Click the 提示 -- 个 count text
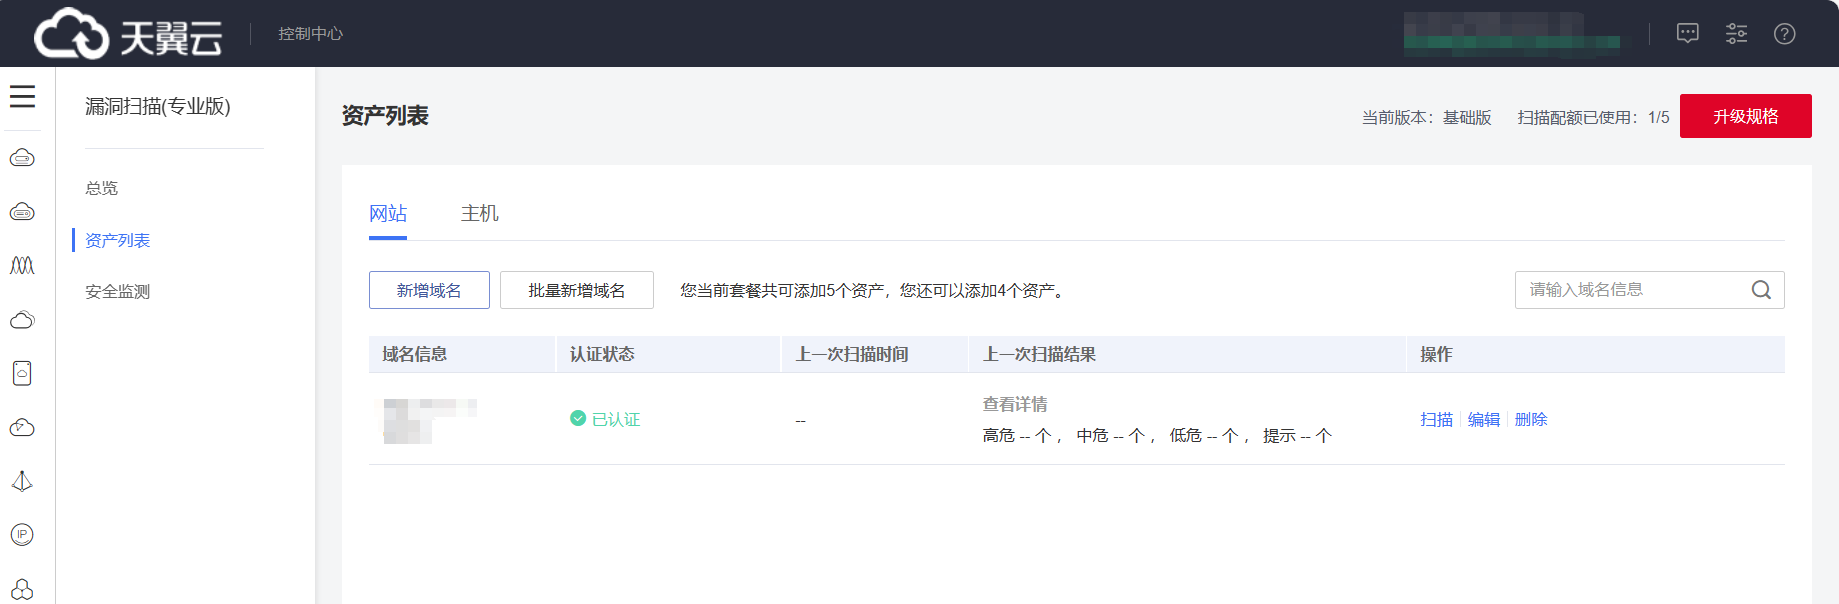The image size is (1839, 604). click(1297, 436)
